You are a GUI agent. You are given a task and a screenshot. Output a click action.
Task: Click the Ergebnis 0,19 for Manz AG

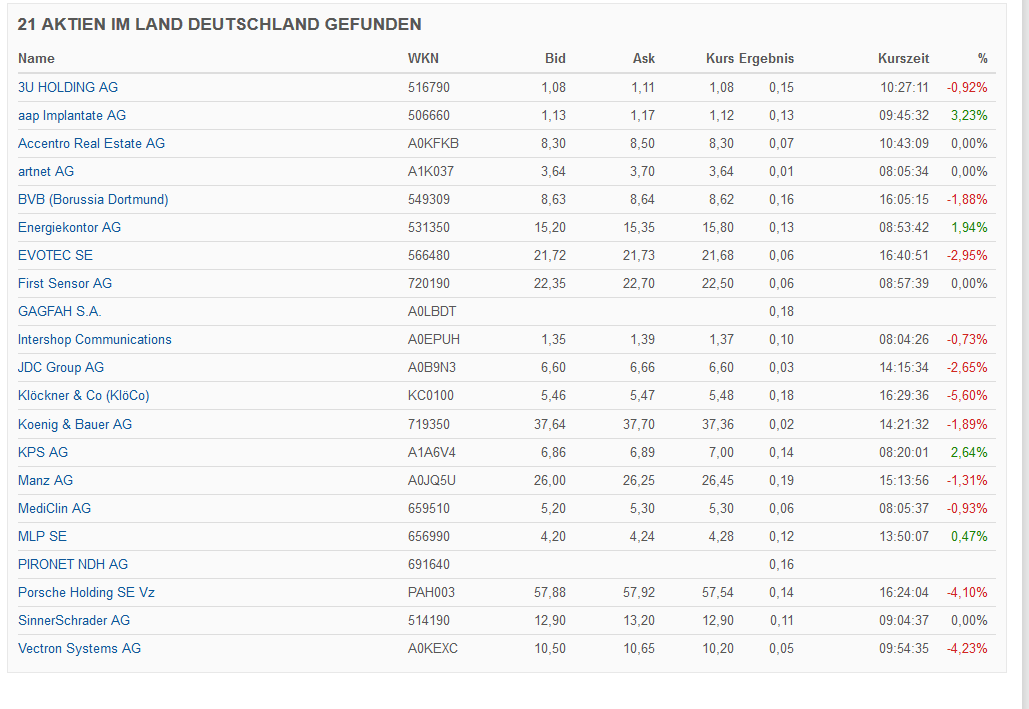click(x=782, y=481)
